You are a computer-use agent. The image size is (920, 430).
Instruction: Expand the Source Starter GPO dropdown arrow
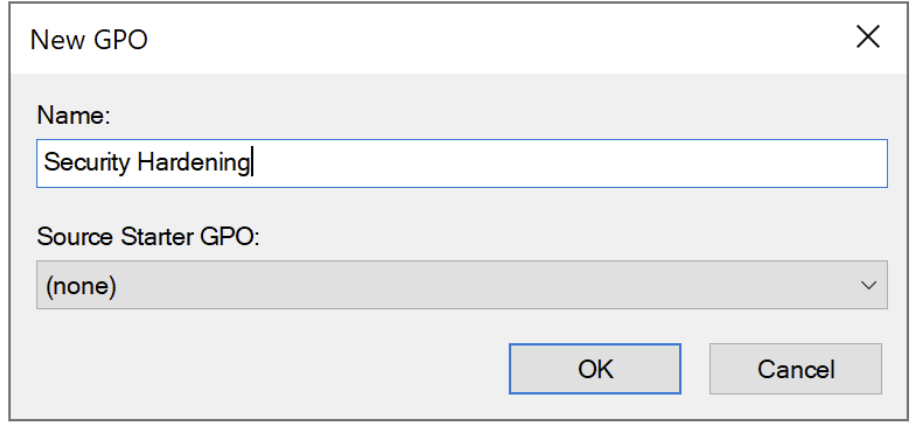(x=867, y=286)
